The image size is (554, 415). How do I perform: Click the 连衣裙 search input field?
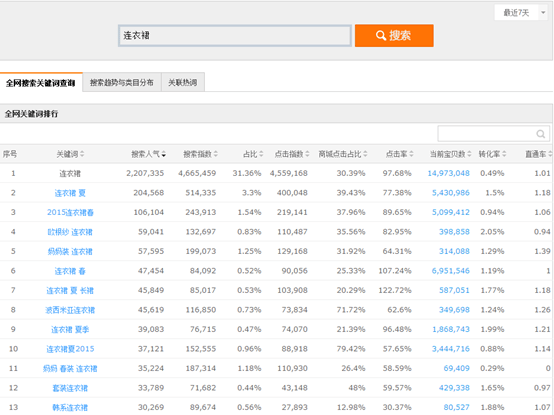coord(235,35)
